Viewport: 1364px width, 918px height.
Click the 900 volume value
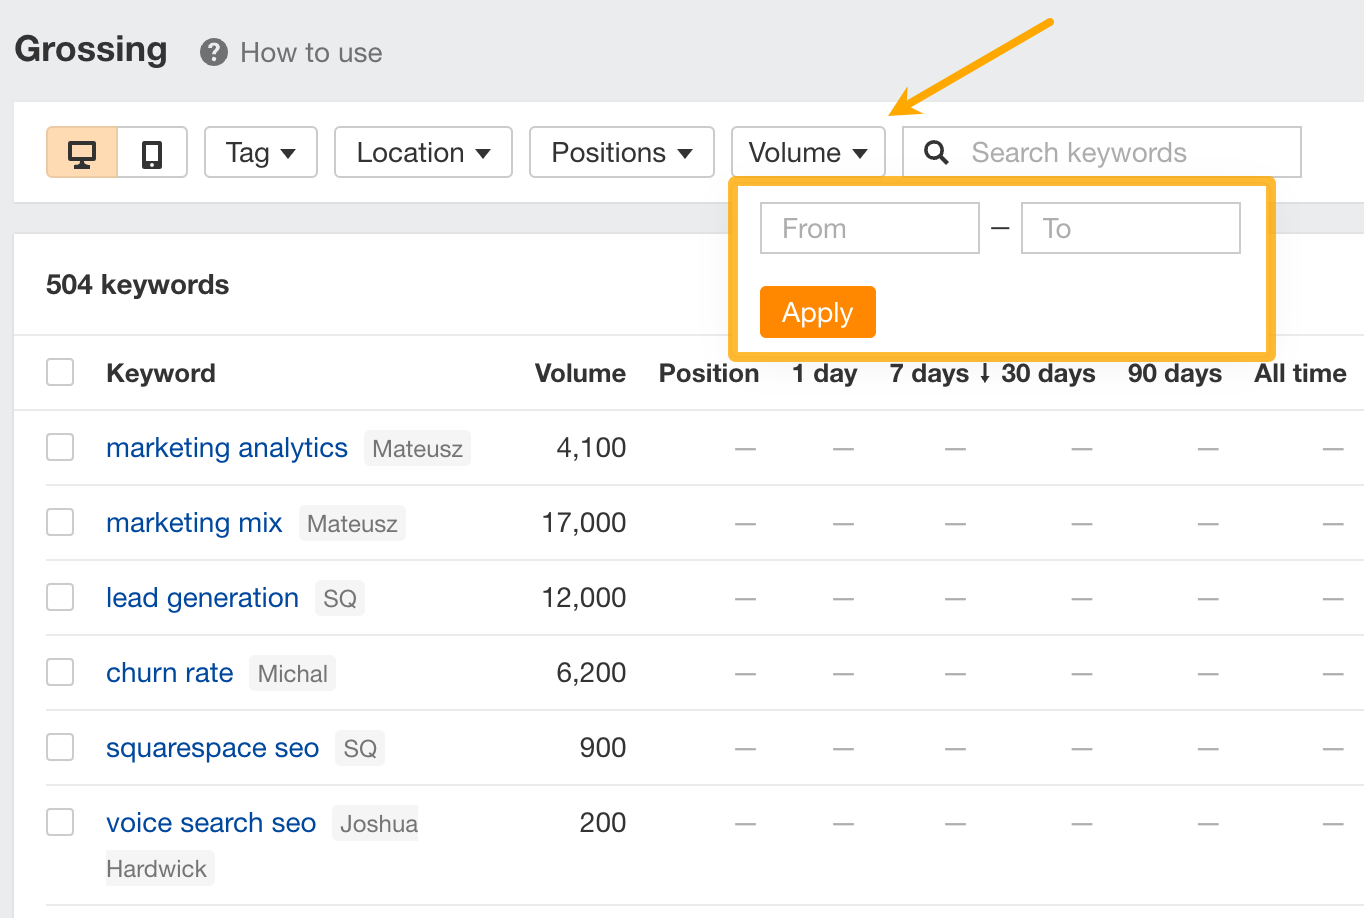(x=603, y=747)
